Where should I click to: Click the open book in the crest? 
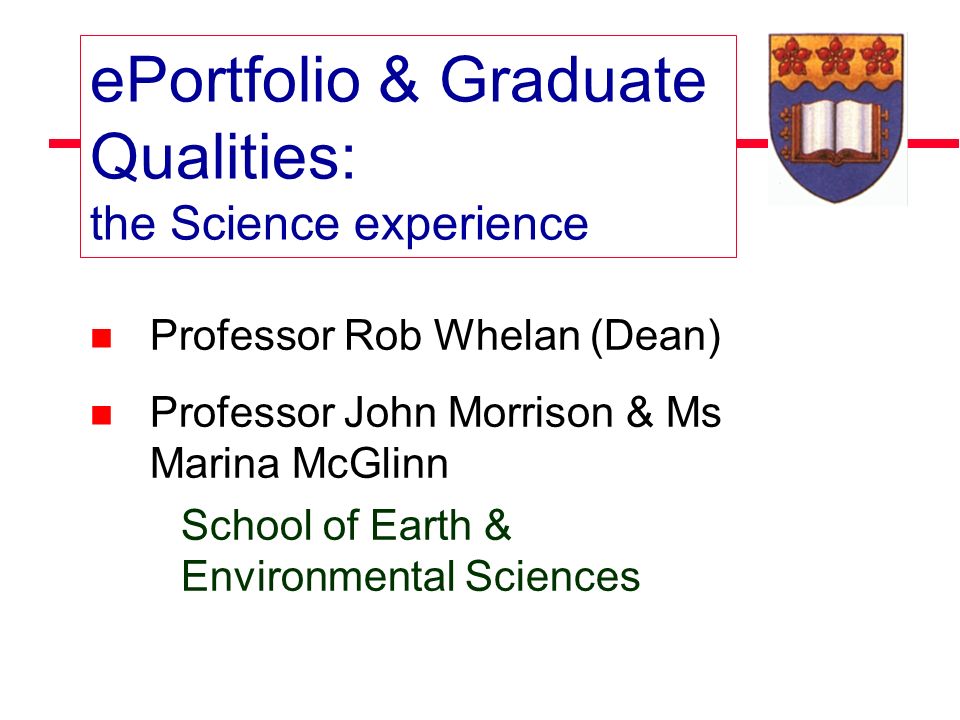pos(836,133)
